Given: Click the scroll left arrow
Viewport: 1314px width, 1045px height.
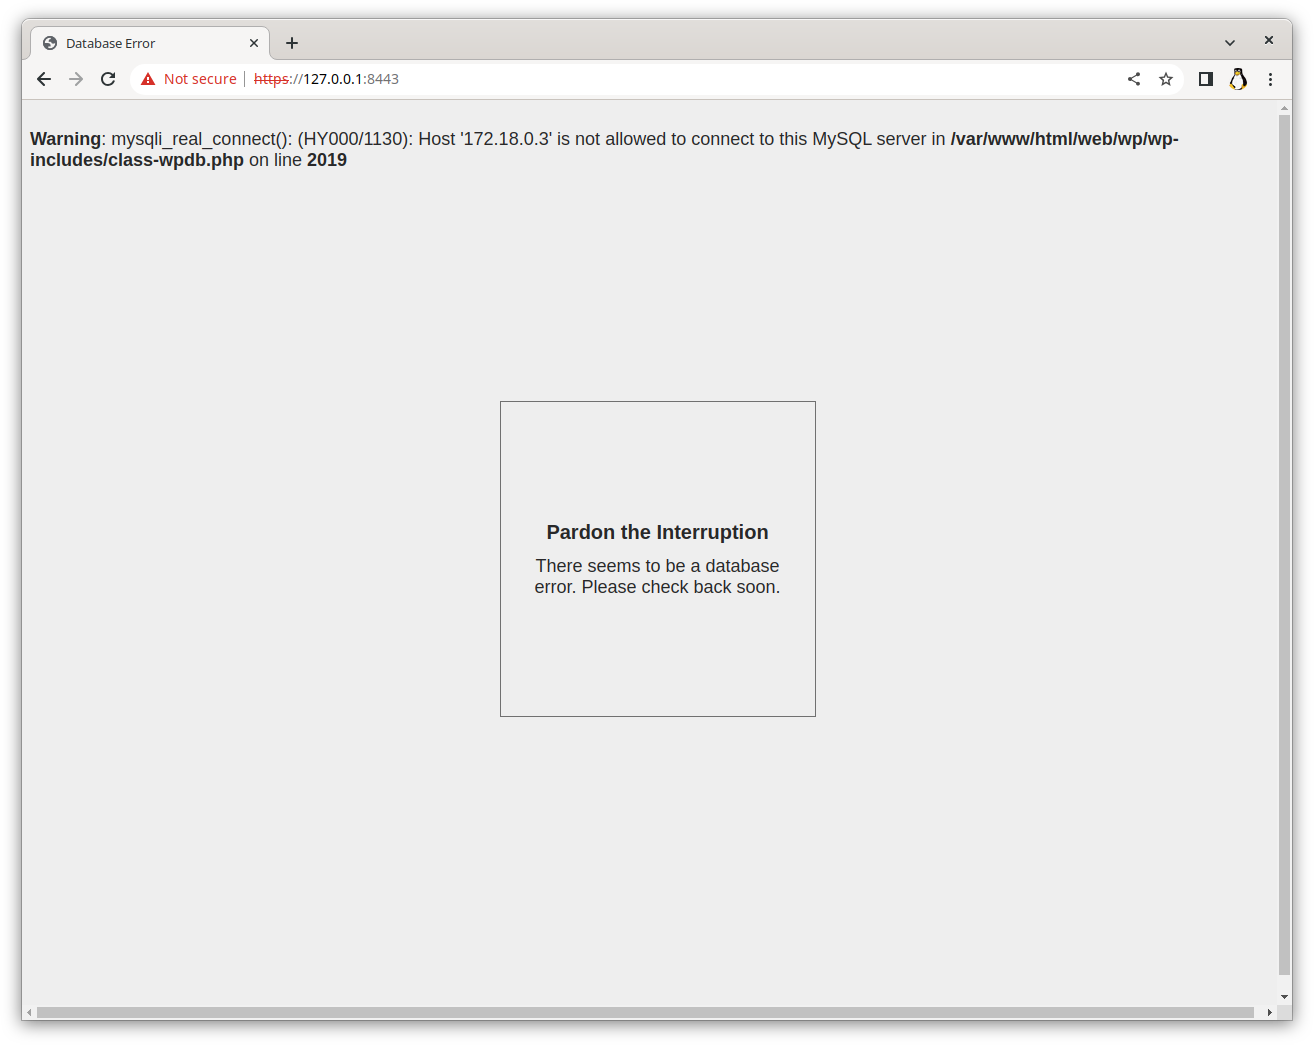Looking at the screenshot, I should [29, 1012].
